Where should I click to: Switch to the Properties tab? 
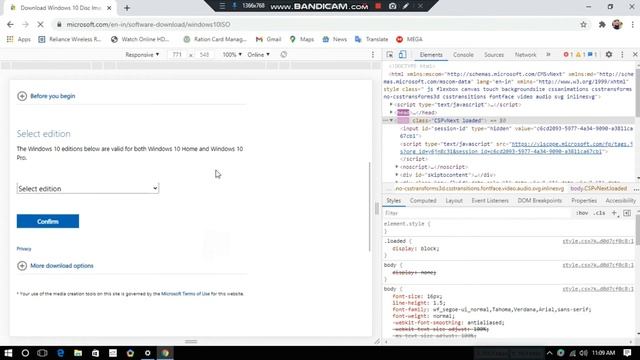coord(584,200)
